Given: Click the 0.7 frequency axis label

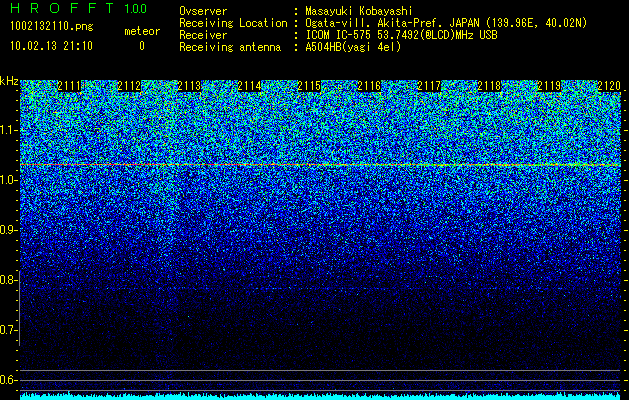Looking at the screenshot, I should point(8,330).
